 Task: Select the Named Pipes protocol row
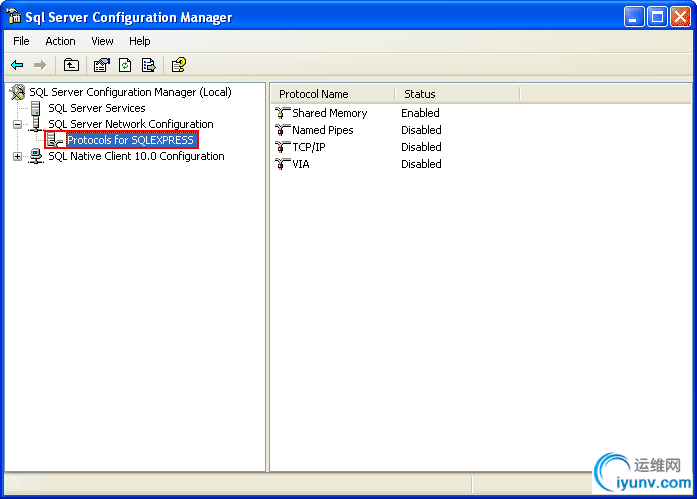point(323,130)
